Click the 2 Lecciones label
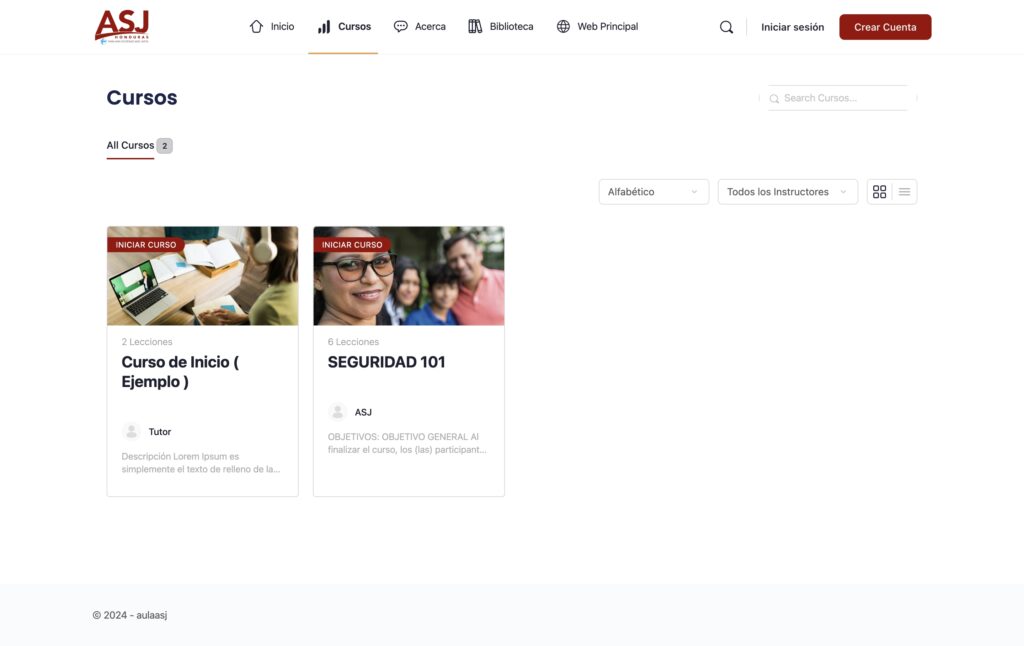 147,342
